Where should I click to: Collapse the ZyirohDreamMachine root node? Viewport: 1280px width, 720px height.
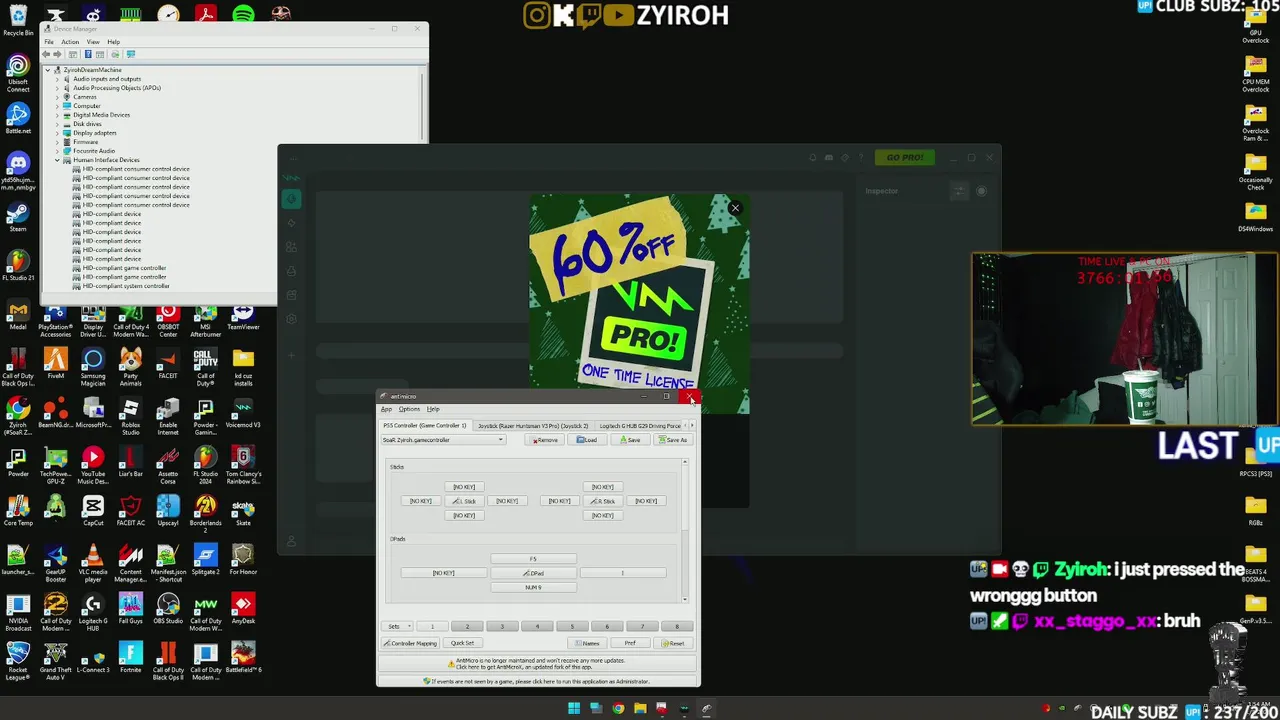tap(47, 70)
